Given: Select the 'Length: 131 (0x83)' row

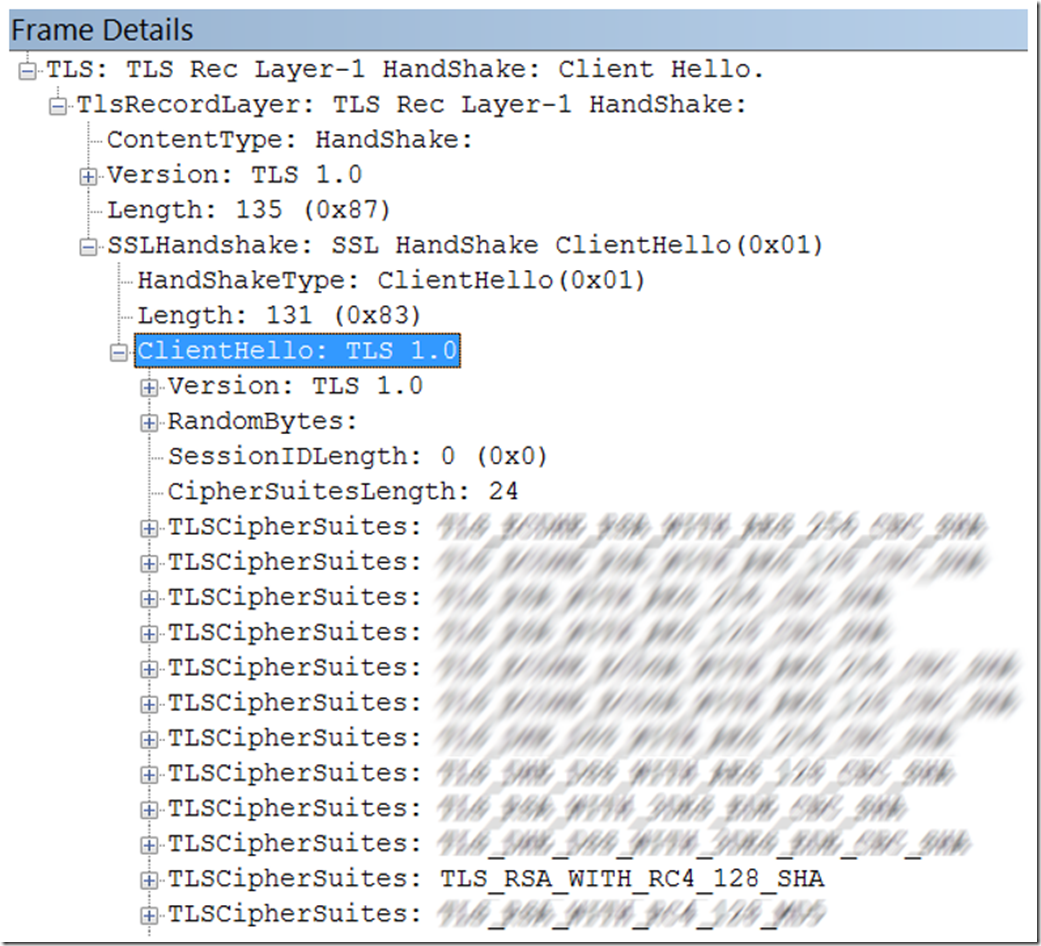Looking at the screenshot, I should [x=280, y=315].
